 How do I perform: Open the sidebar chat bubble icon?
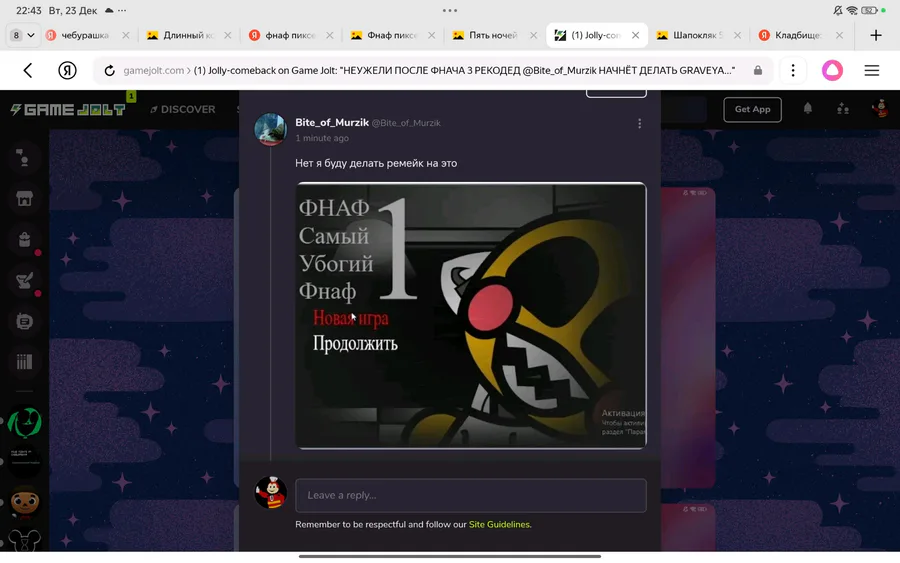pyautogui.click(x=24, y=321)
